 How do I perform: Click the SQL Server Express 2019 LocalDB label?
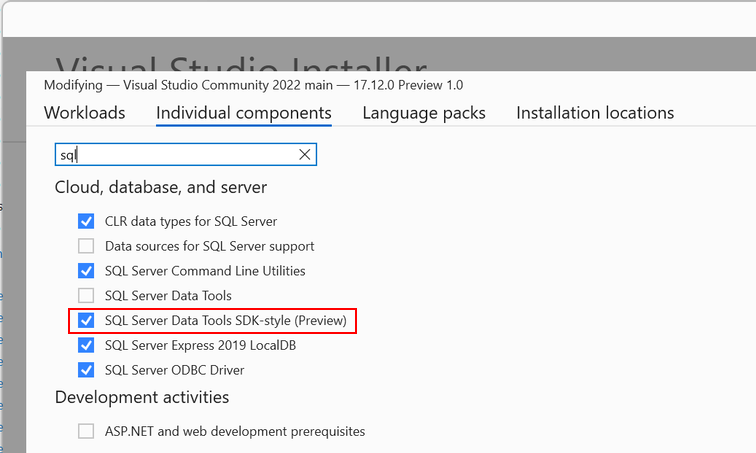tap(200, 346)
